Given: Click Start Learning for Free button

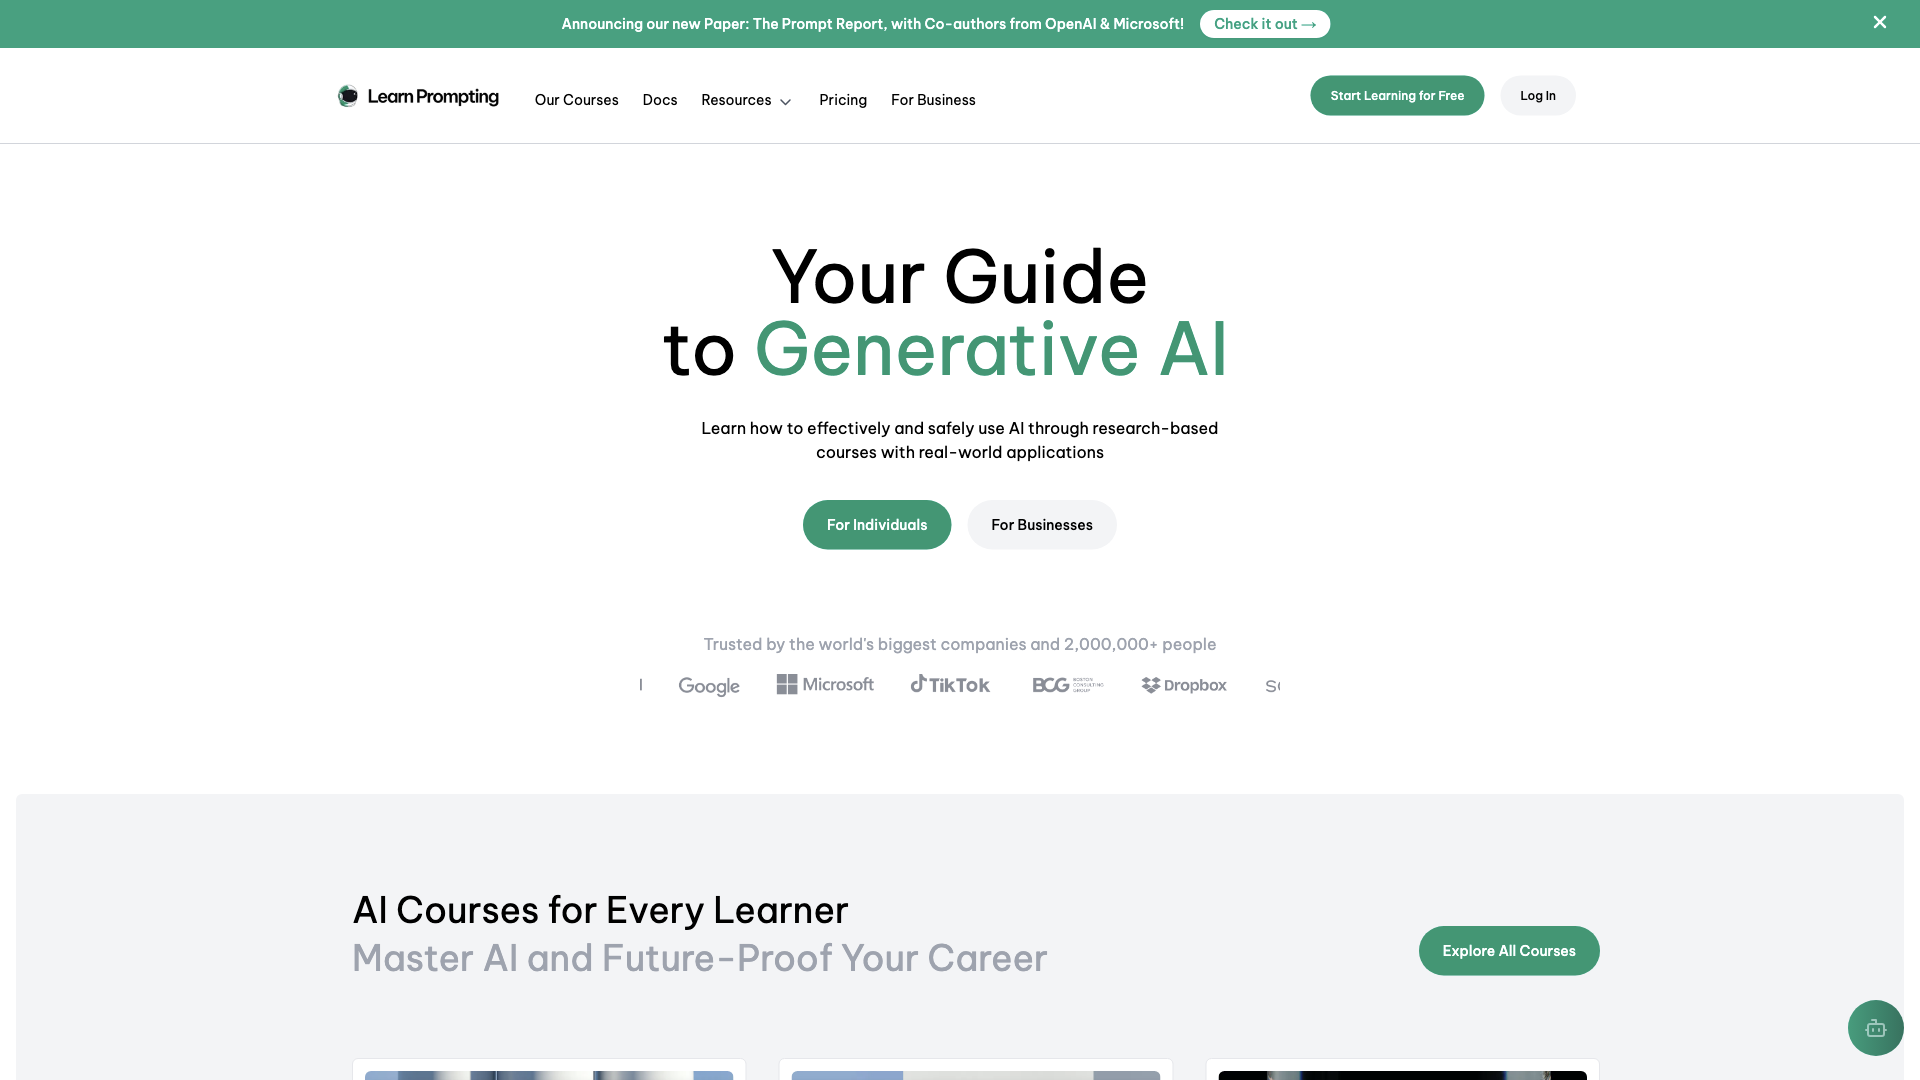Looking at the screenshot, I should coord(1396,95).
